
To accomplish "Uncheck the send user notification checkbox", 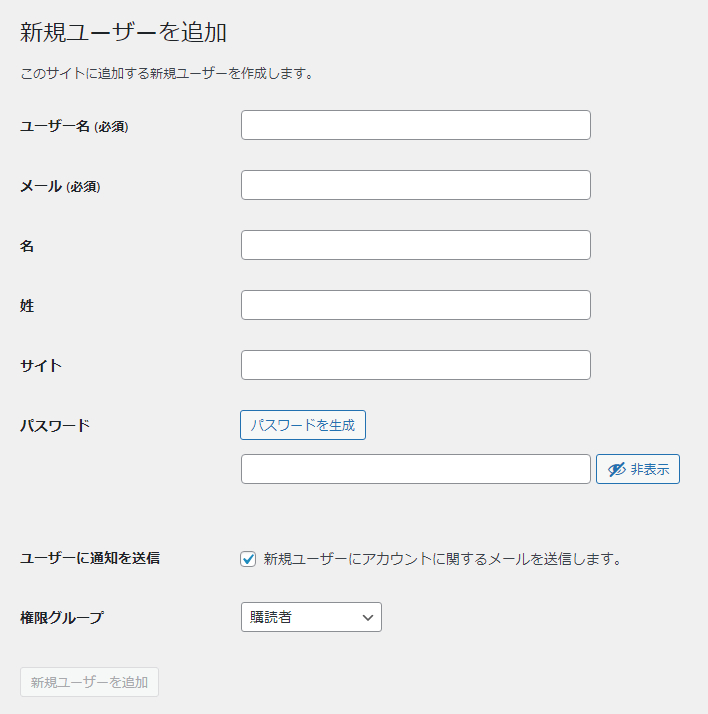I will pos(249,559).
